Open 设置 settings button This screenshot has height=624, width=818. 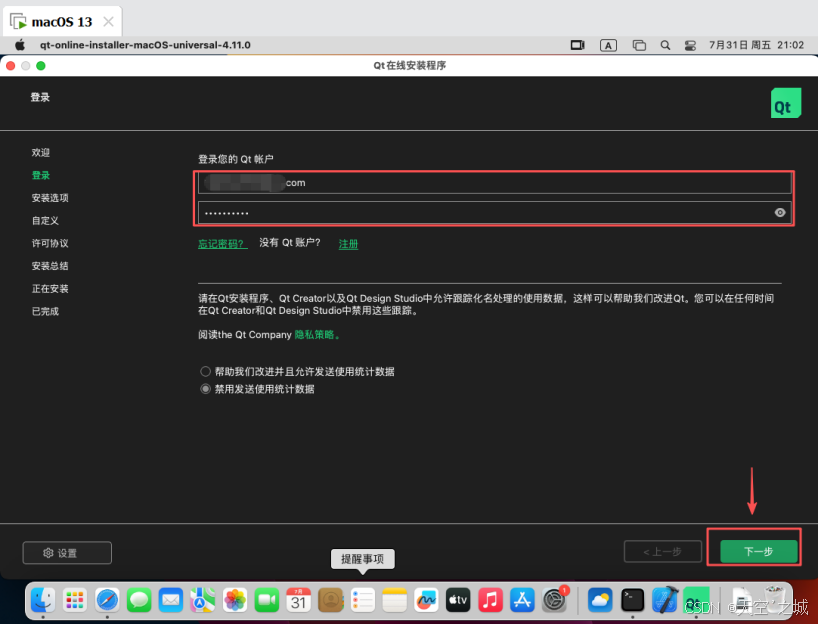[x=67, y=553]
